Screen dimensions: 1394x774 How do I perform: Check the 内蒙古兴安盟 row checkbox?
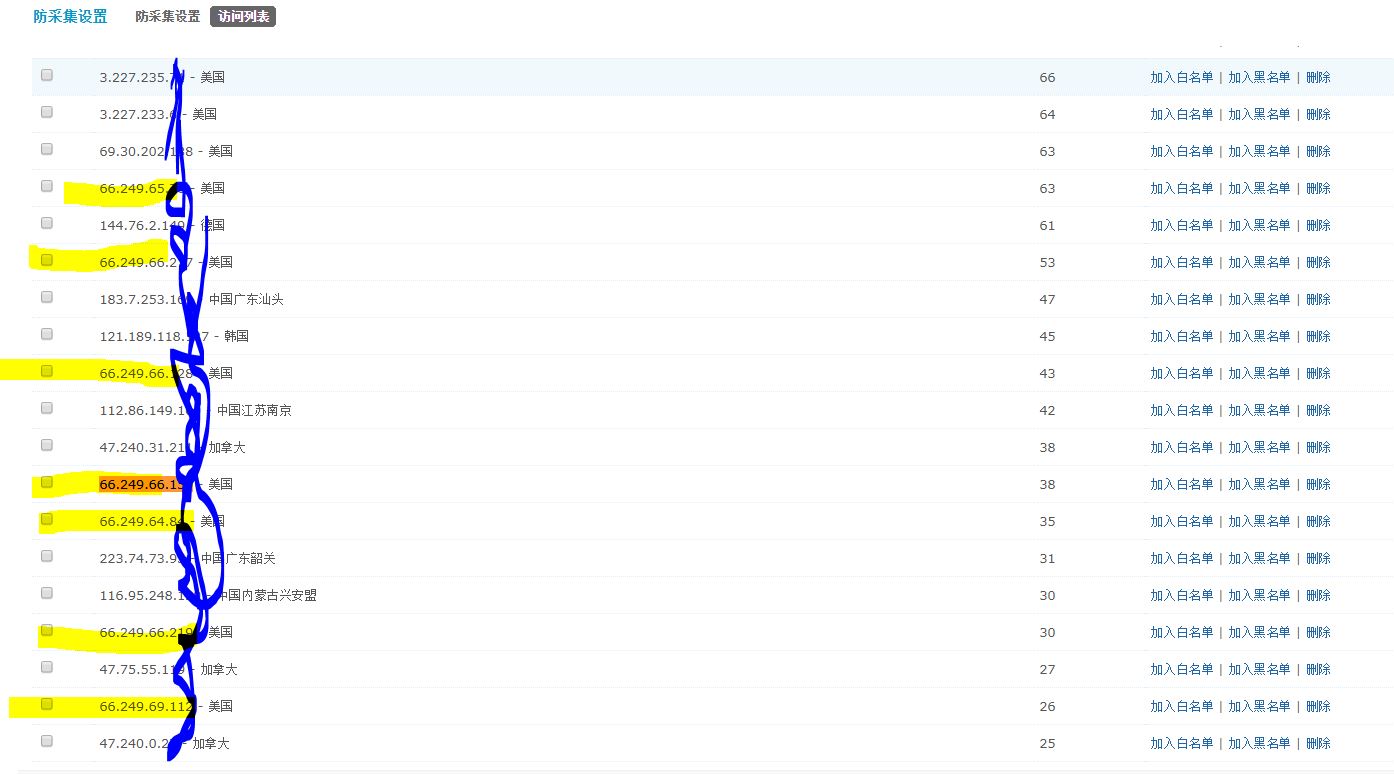tap(47, 593)
